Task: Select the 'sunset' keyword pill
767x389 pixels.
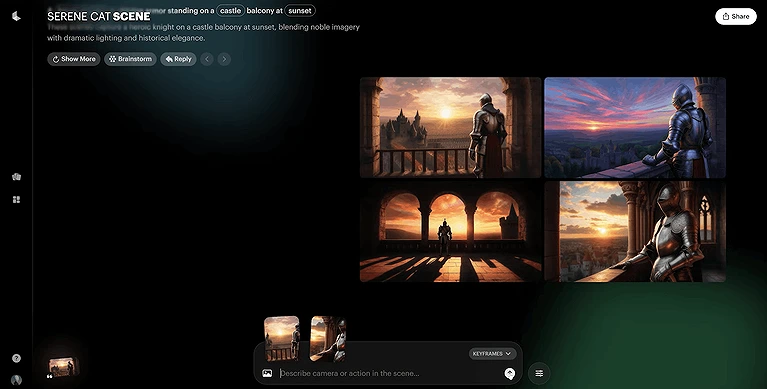Action: 300,10
